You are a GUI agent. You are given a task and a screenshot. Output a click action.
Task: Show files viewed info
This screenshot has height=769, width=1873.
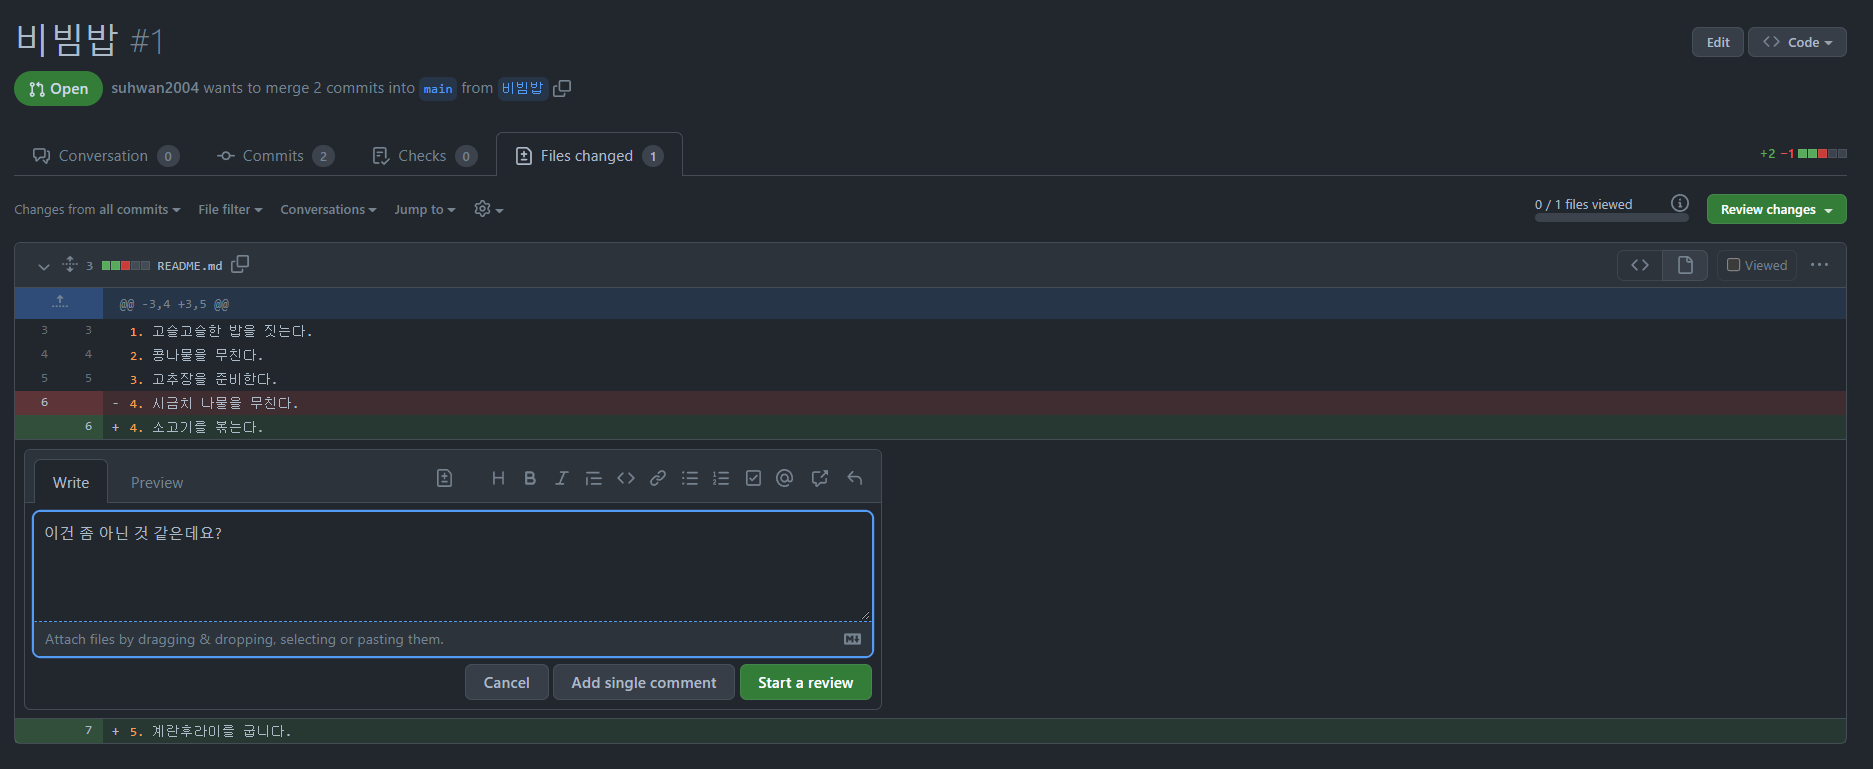1680,203
